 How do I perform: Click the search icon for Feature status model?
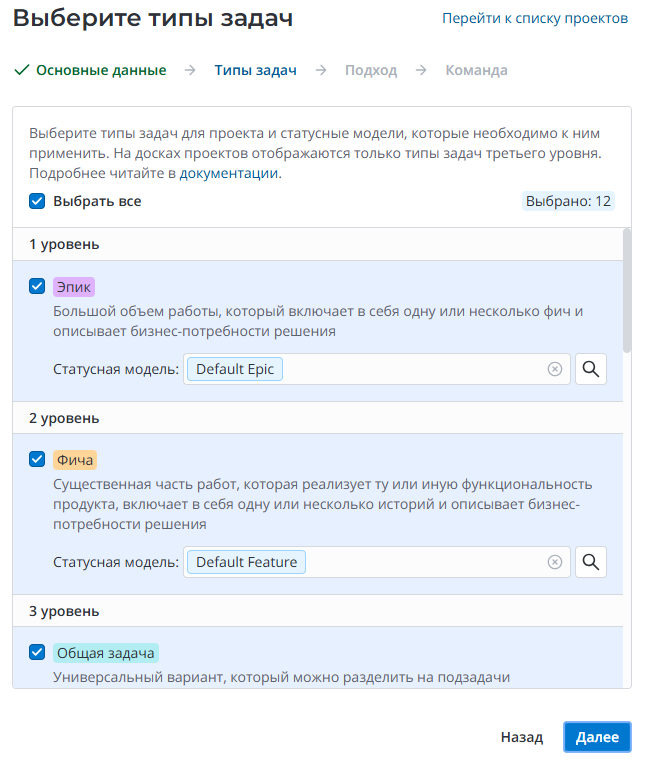click(591, 562)
